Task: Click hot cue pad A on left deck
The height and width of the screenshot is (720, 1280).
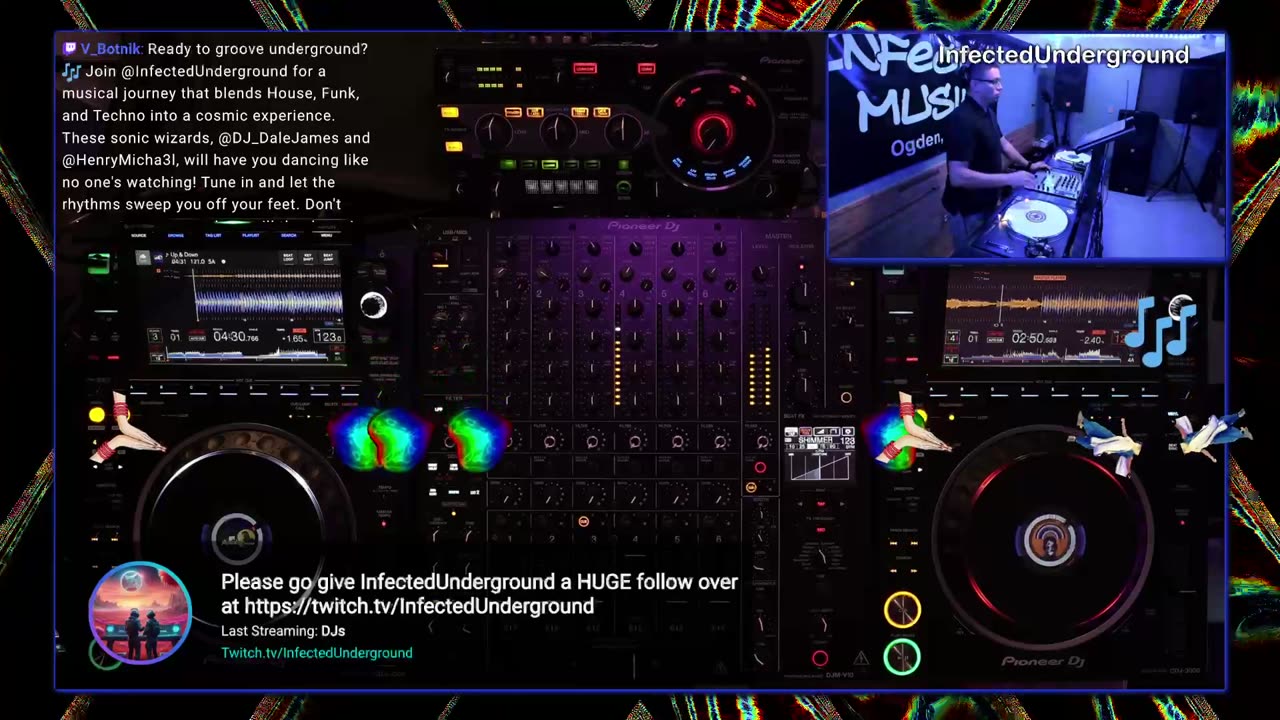Action: tap(140, 391)
